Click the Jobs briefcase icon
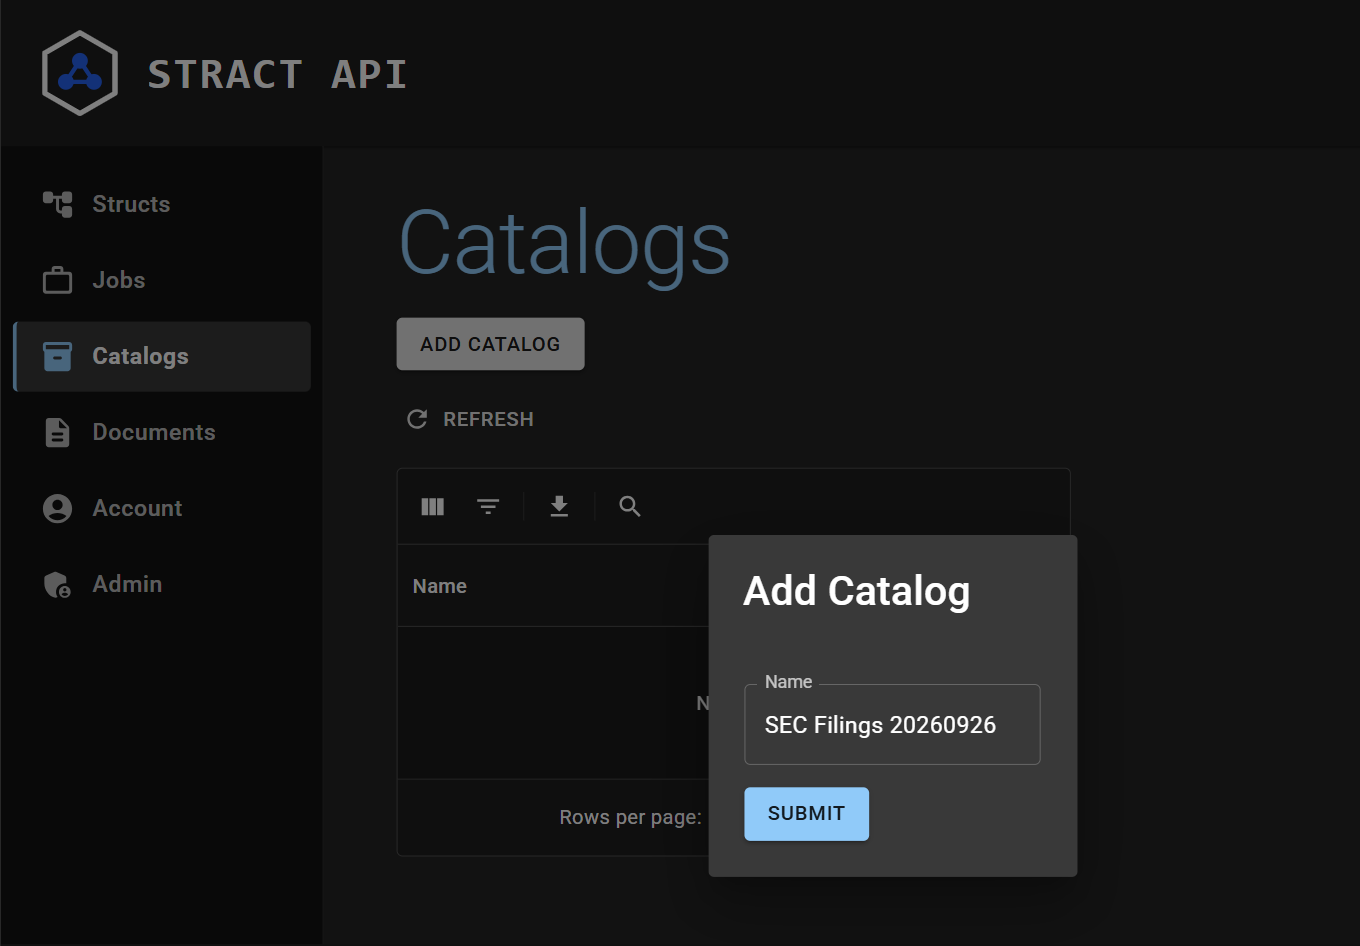The height and width of the screenshot is (946, 1360). (x=58, y=280)
